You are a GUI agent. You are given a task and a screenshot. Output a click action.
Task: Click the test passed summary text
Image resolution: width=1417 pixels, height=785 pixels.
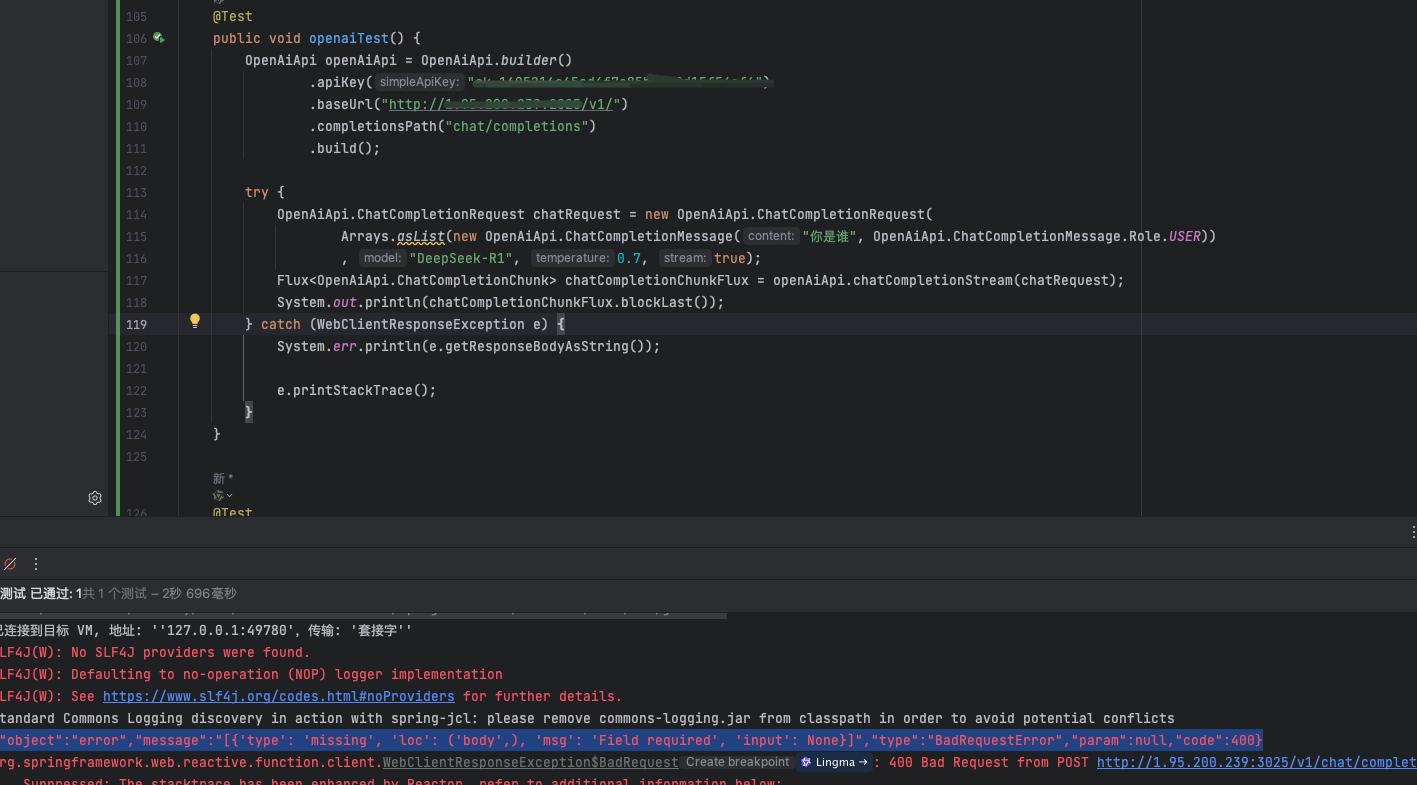[118, 593]
